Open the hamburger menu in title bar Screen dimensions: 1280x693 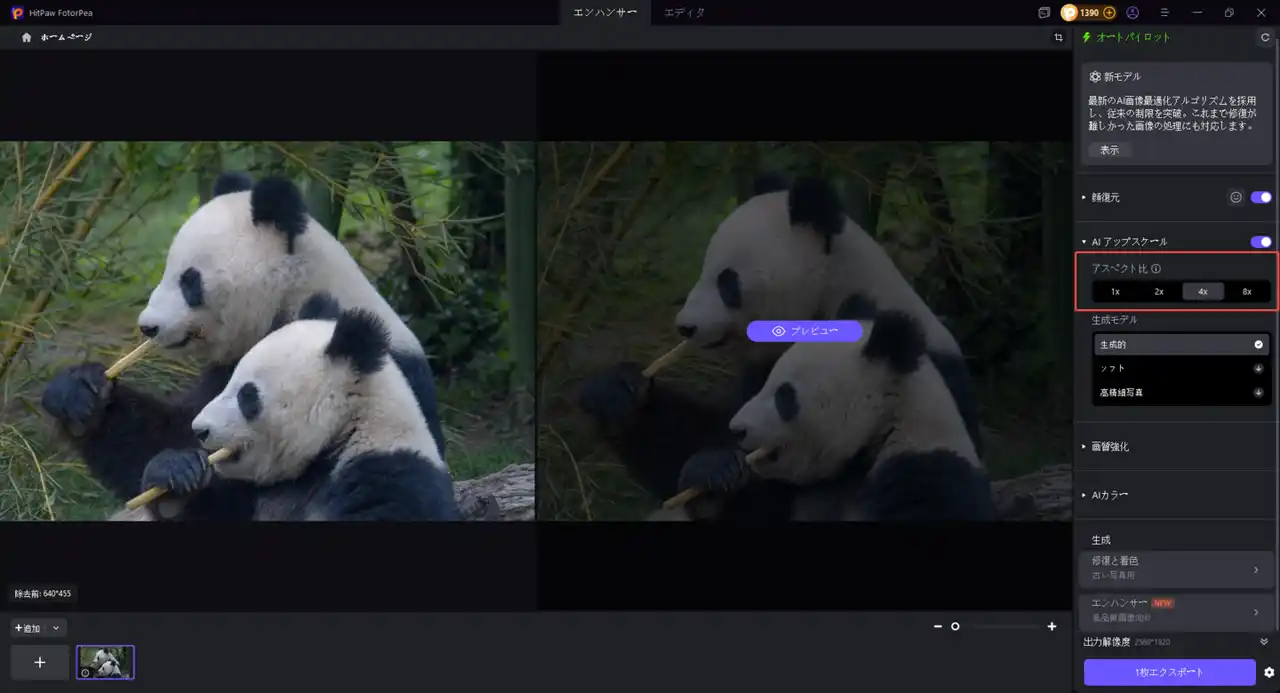[x=1164, y=13]
